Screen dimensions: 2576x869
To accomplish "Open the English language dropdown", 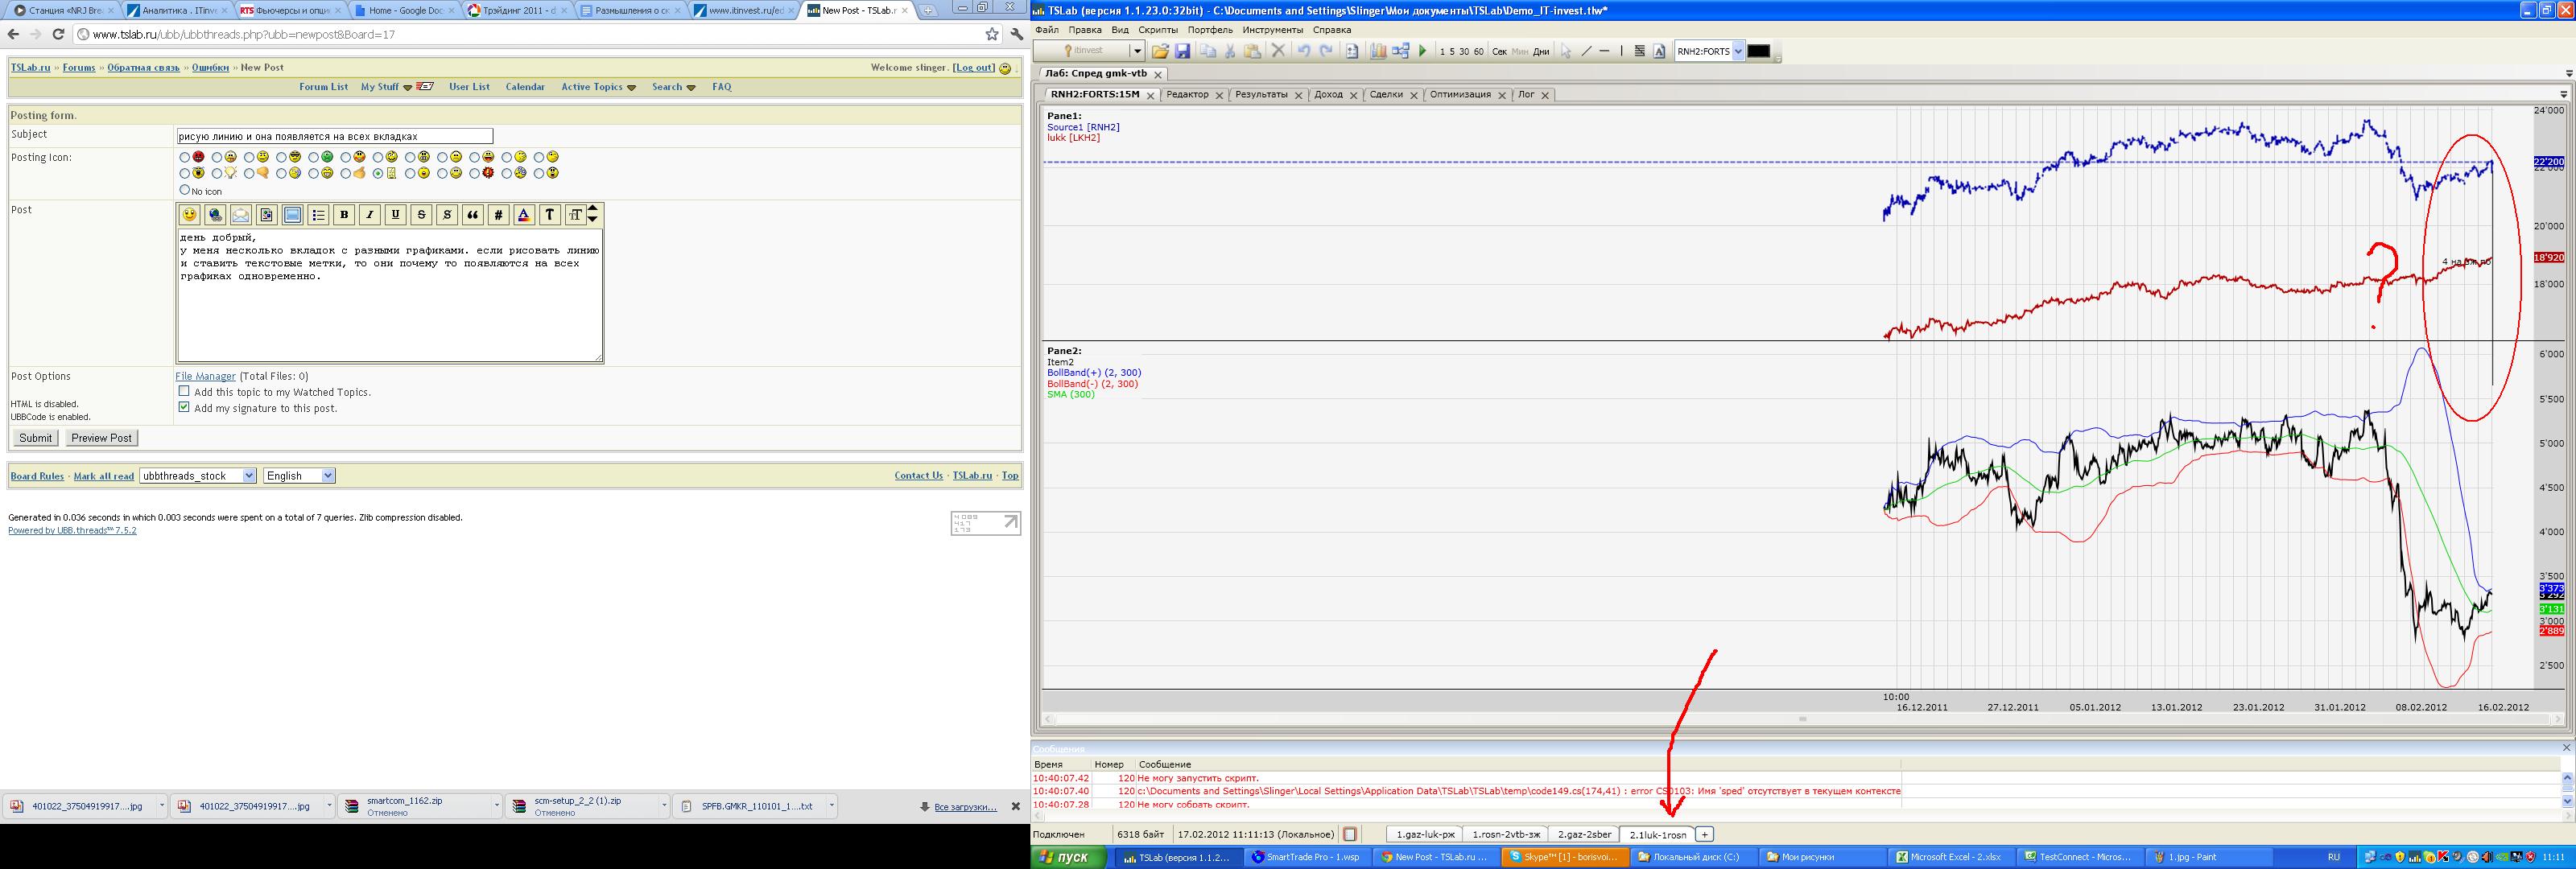I will point(328,476).
